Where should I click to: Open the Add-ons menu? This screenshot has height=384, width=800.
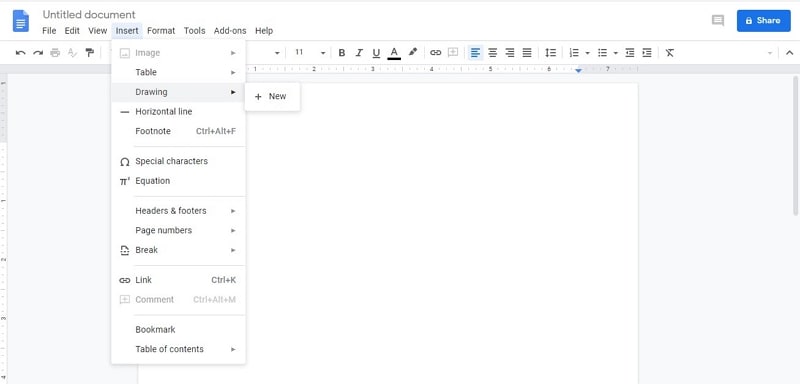(x=230, y=31)
